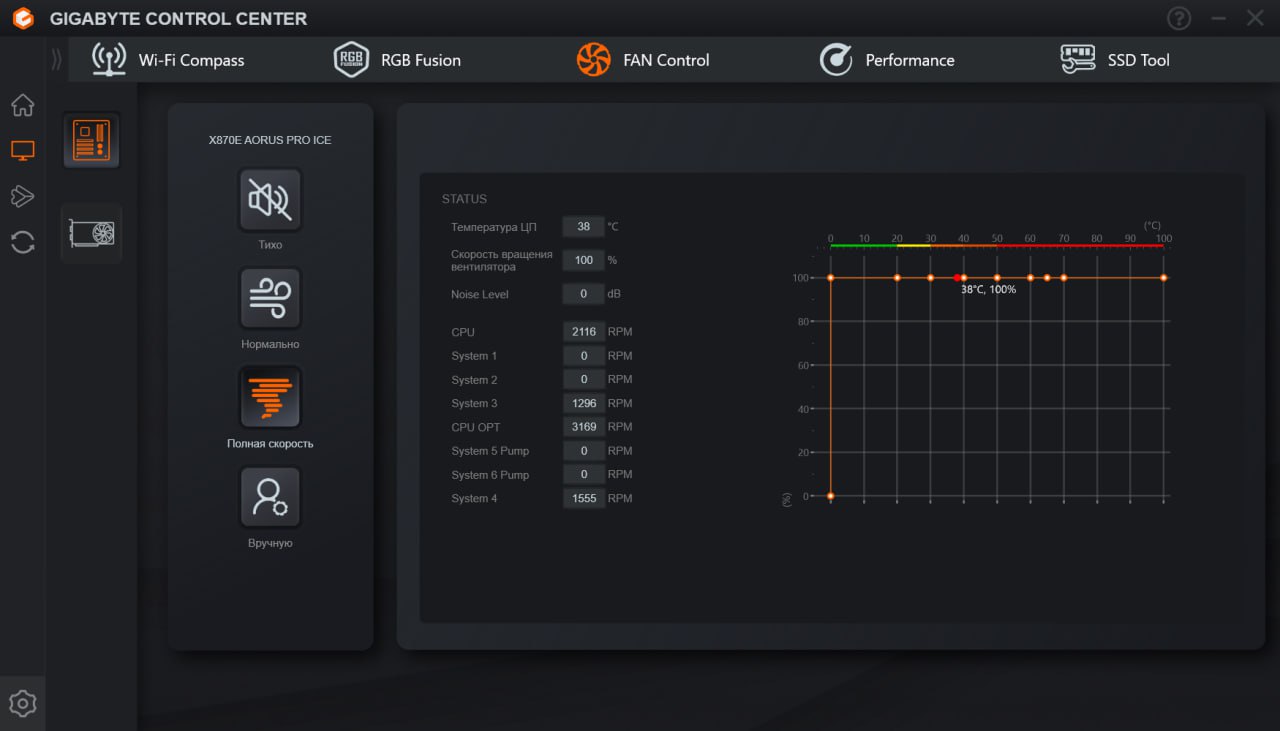Click the CPU RPM value 2116

click(x=584, y=332)
